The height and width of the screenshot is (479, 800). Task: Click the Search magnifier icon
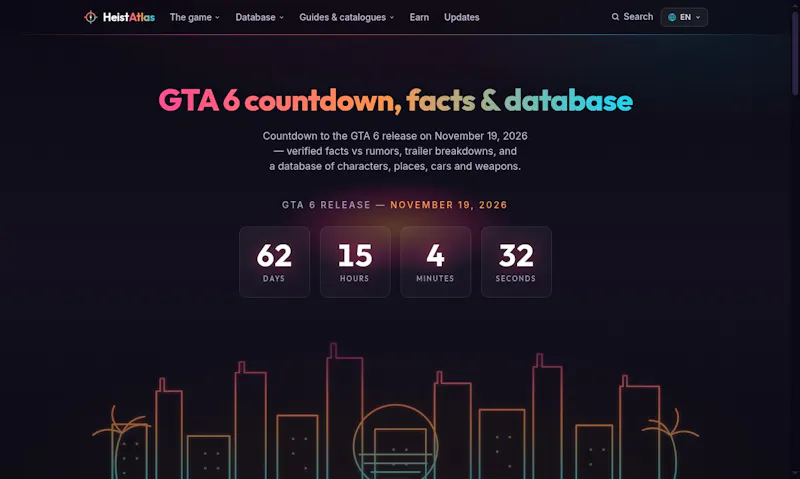[615, 17]
